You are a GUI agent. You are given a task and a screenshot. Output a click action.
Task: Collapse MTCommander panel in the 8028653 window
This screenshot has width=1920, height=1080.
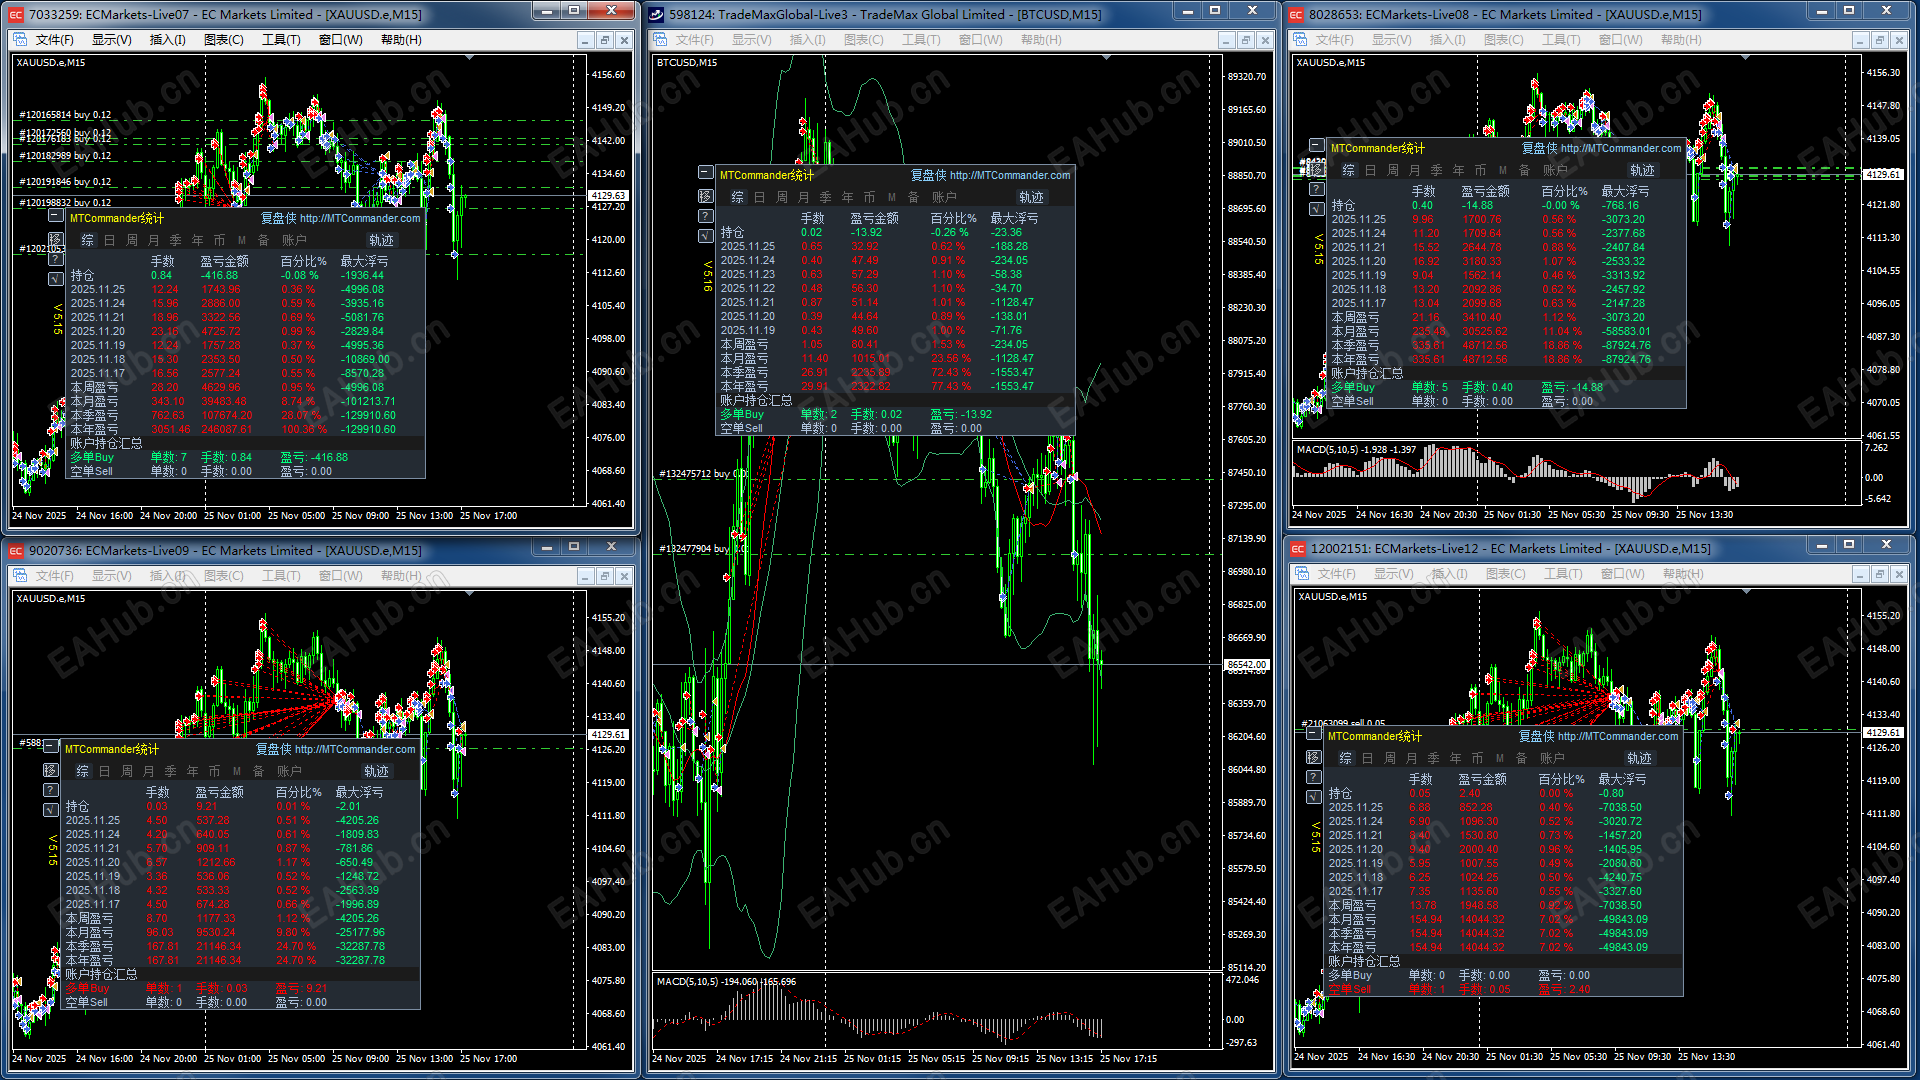click(1317, 146)
